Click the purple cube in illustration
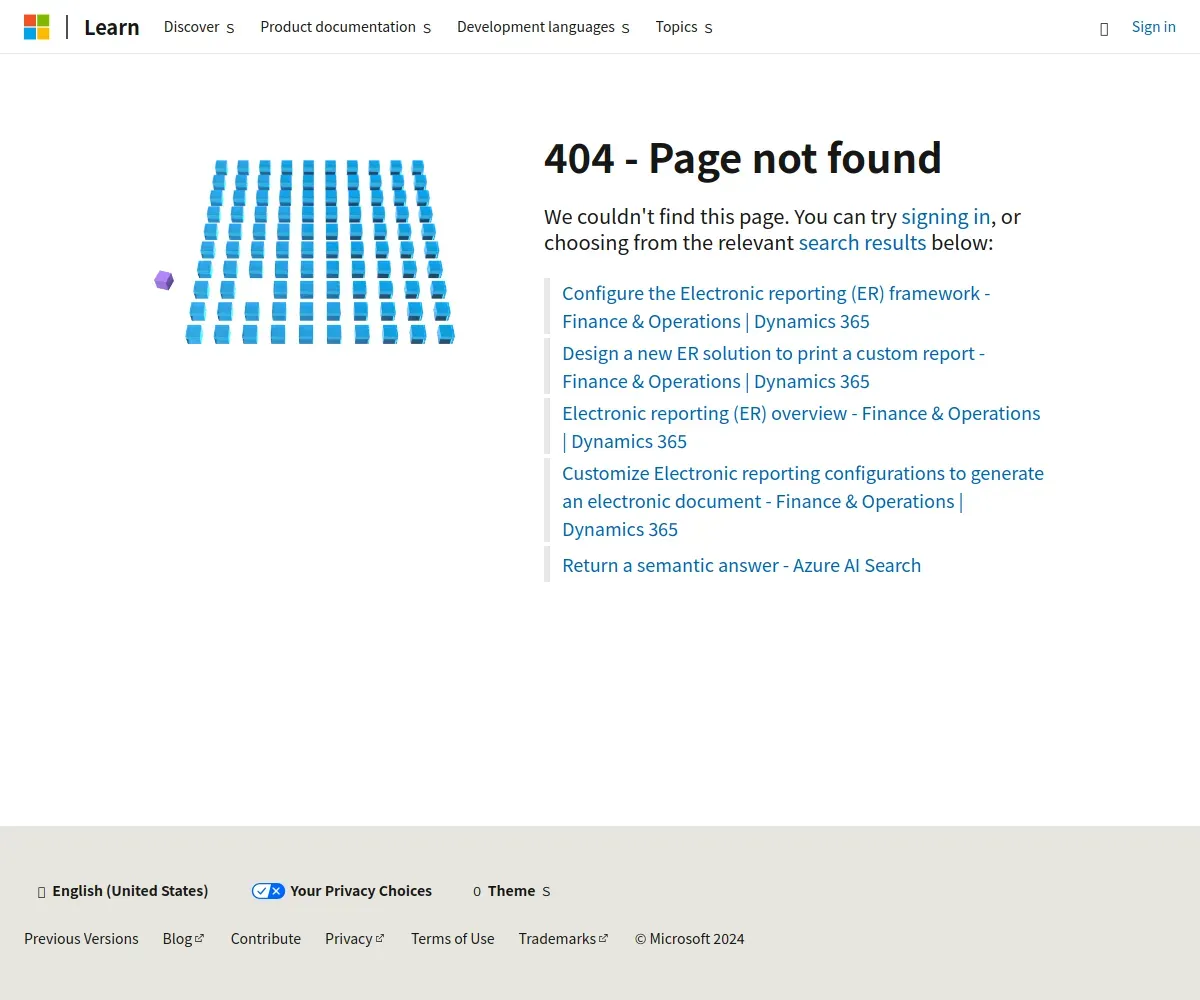The image size is (1200, 1000). tap(164, 280)
